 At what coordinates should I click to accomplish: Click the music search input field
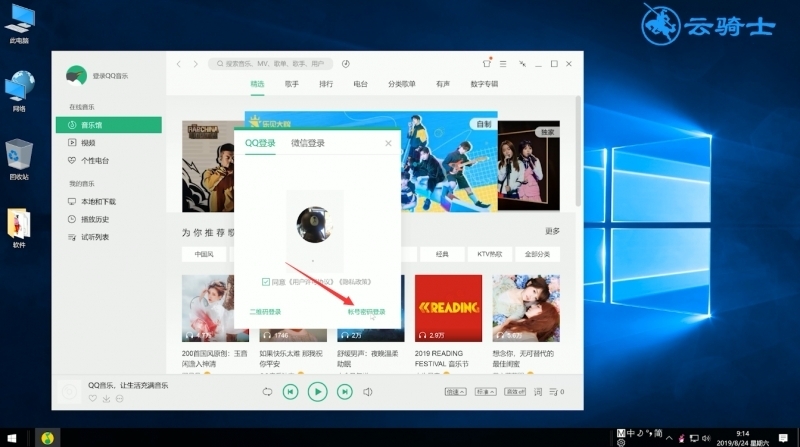(270, 64)
